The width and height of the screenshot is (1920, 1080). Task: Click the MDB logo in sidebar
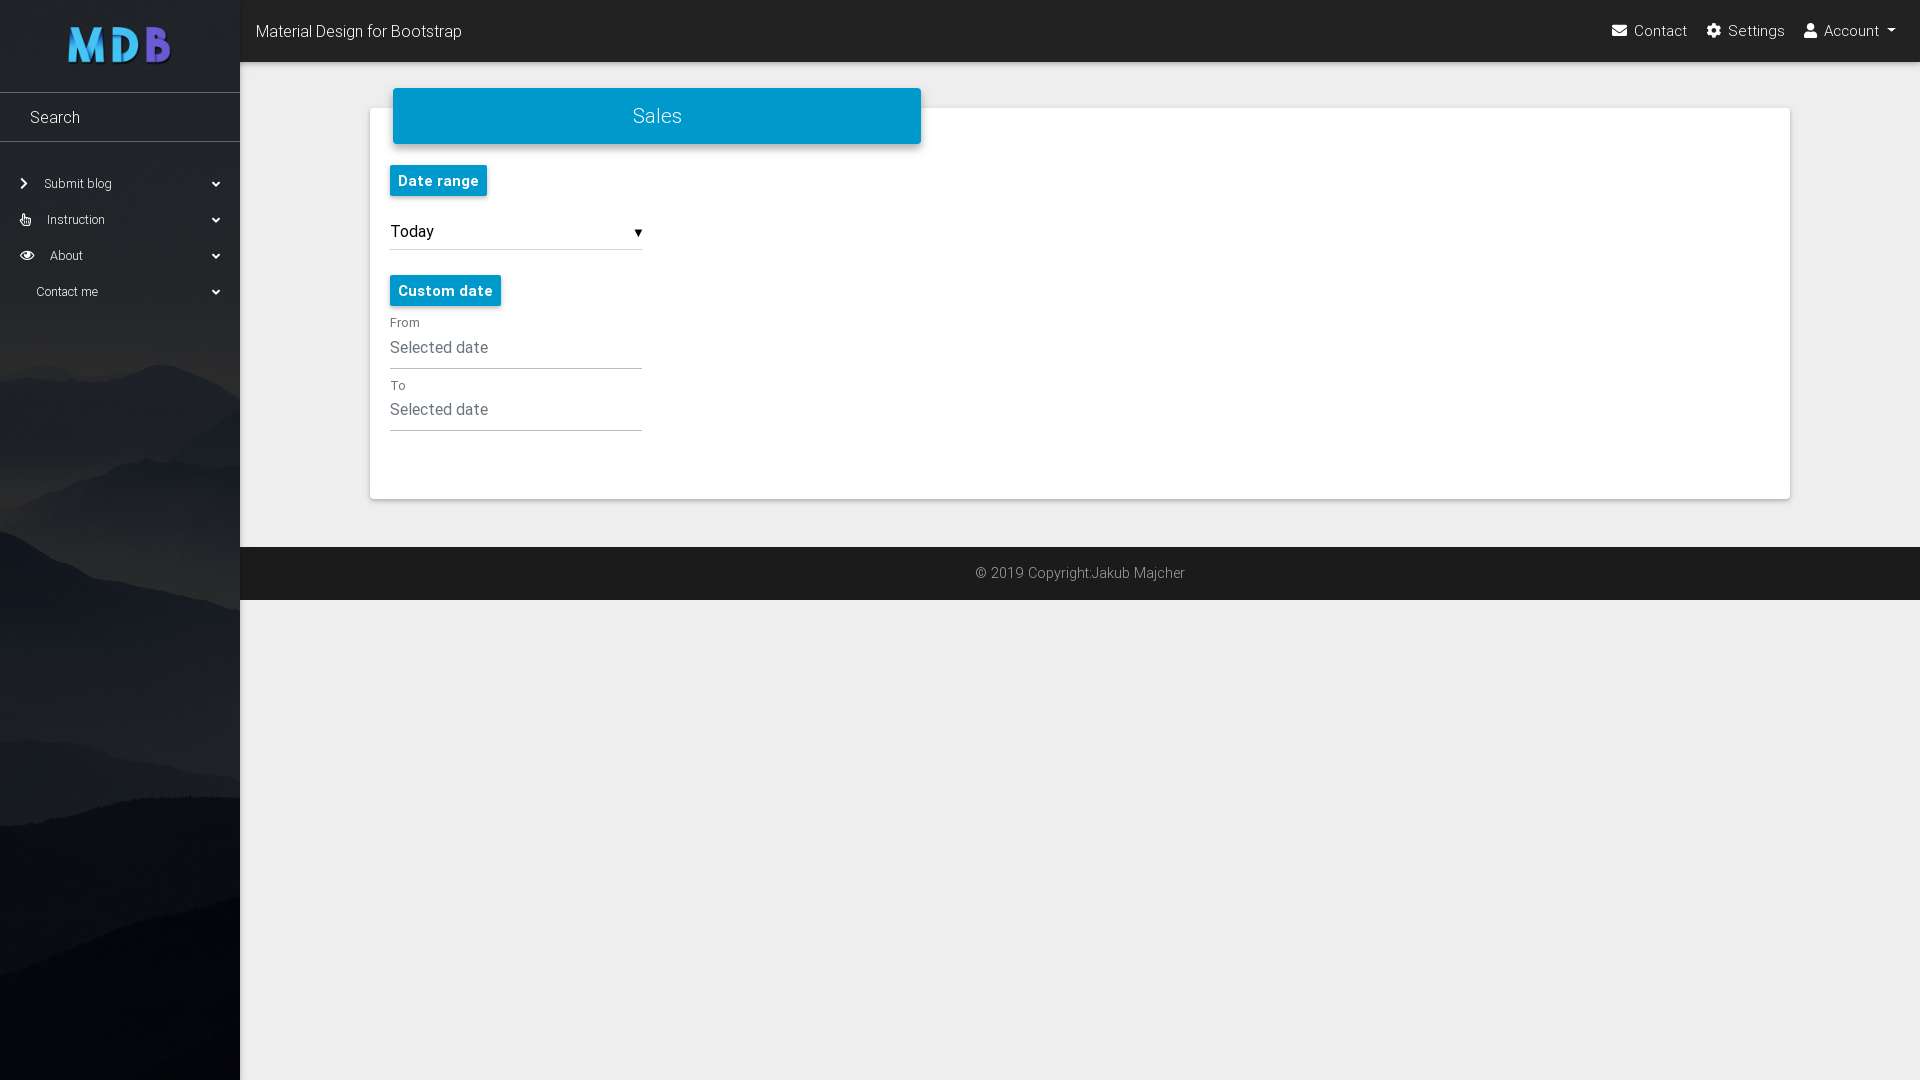pos(119,45)
